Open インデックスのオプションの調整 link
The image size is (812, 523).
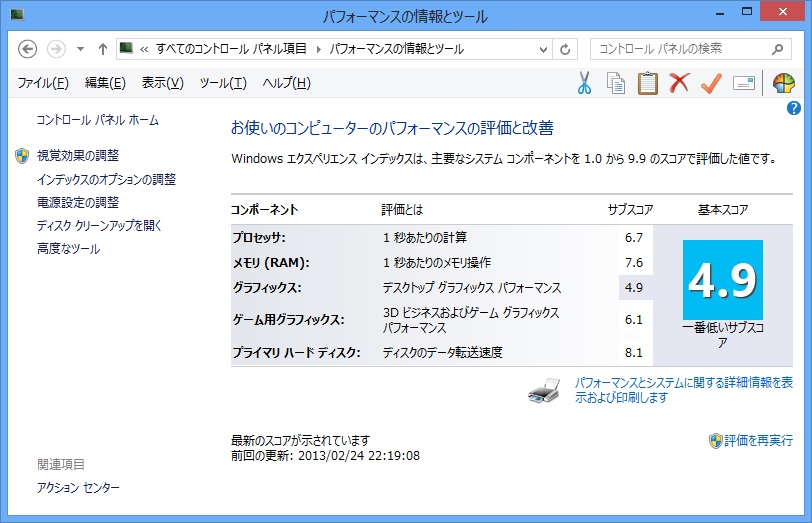[x=107, y=179]
